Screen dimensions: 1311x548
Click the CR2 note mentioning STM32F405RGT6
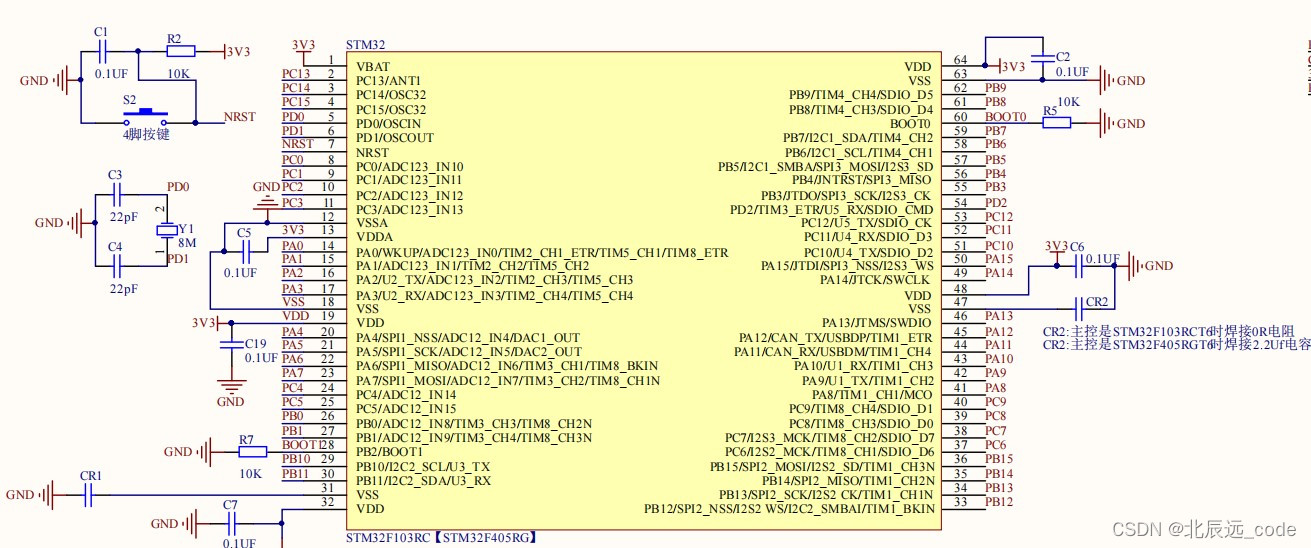coord(1177,345)
